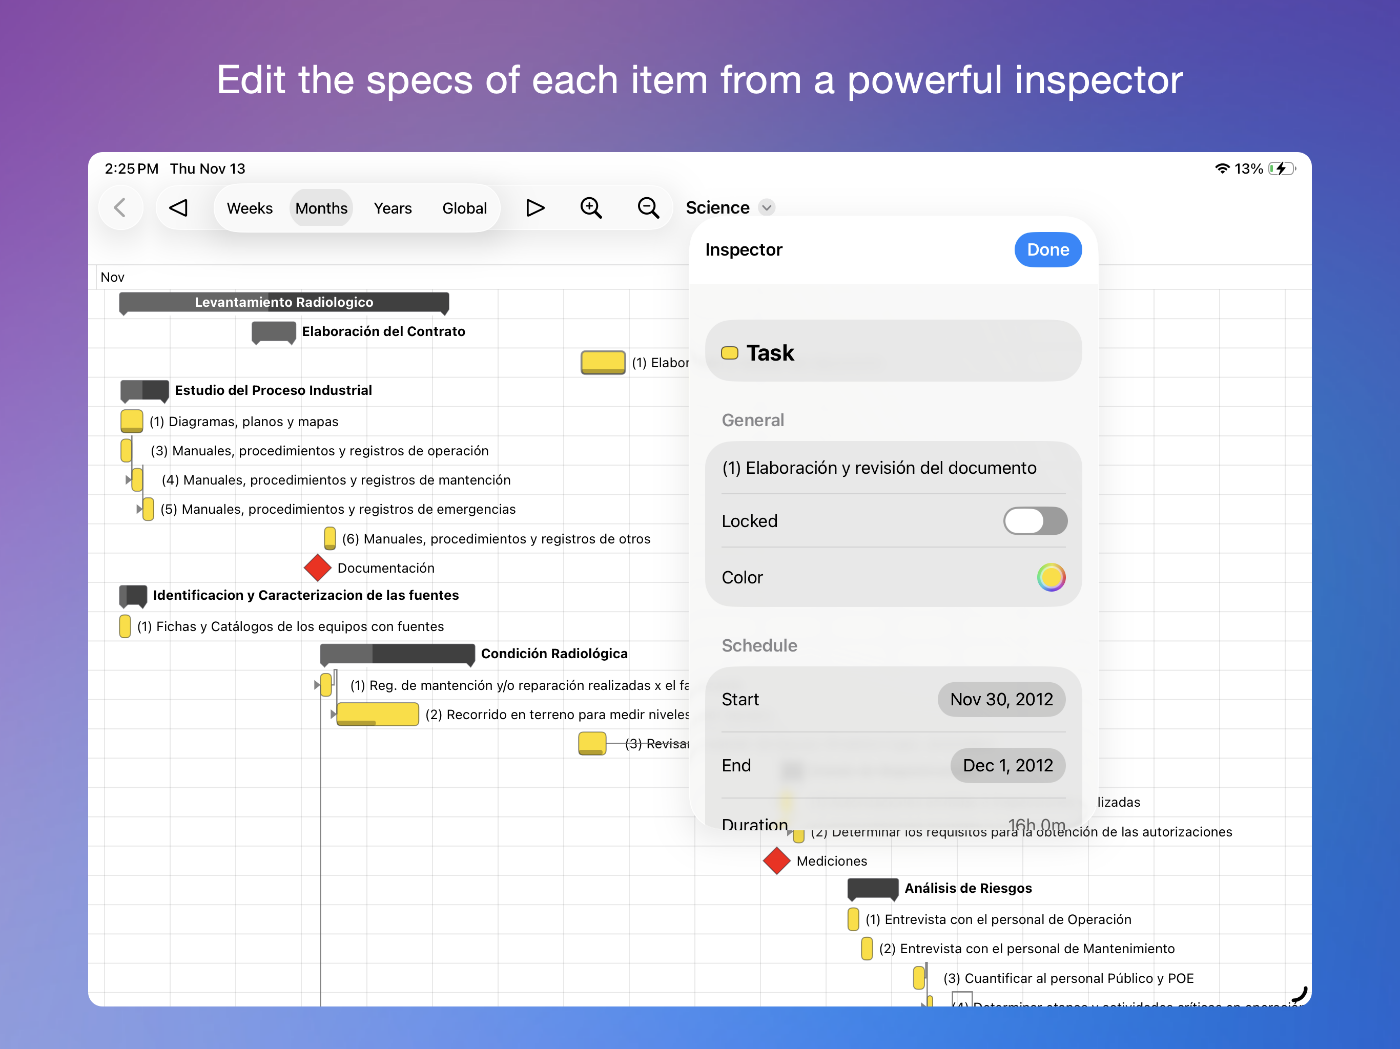Select the Months view button
1400x1049 pixels.
pyautogui.click(x=321, y=208)
